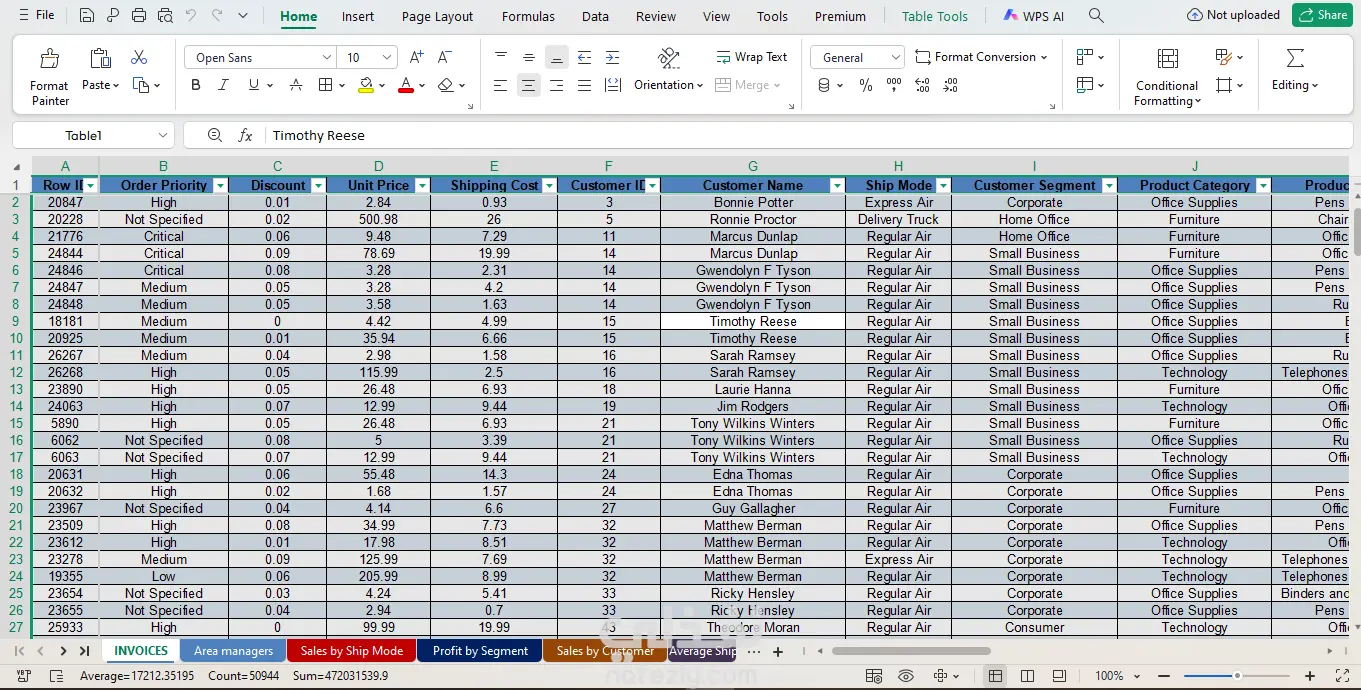Click the distributed alignment icon
The image size is (1361, 690).
coord(612,86)
